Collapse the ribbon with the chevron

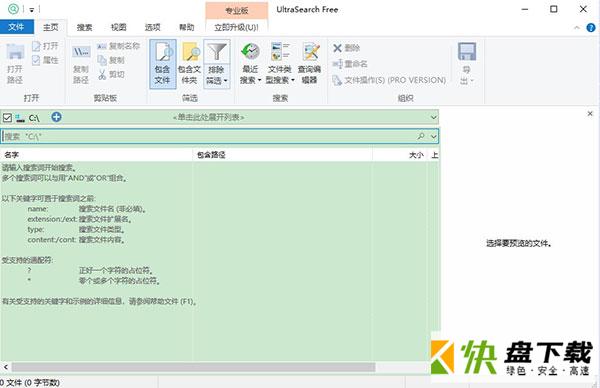pos(577,28)
